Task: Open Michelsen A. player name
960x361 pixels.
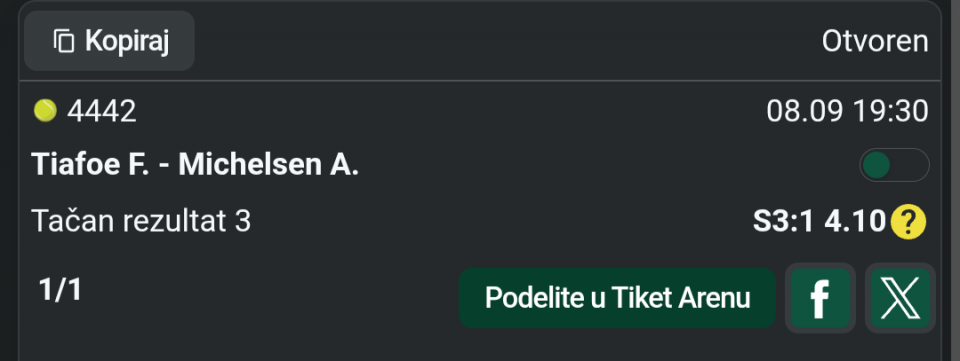Action: (269, 165)
